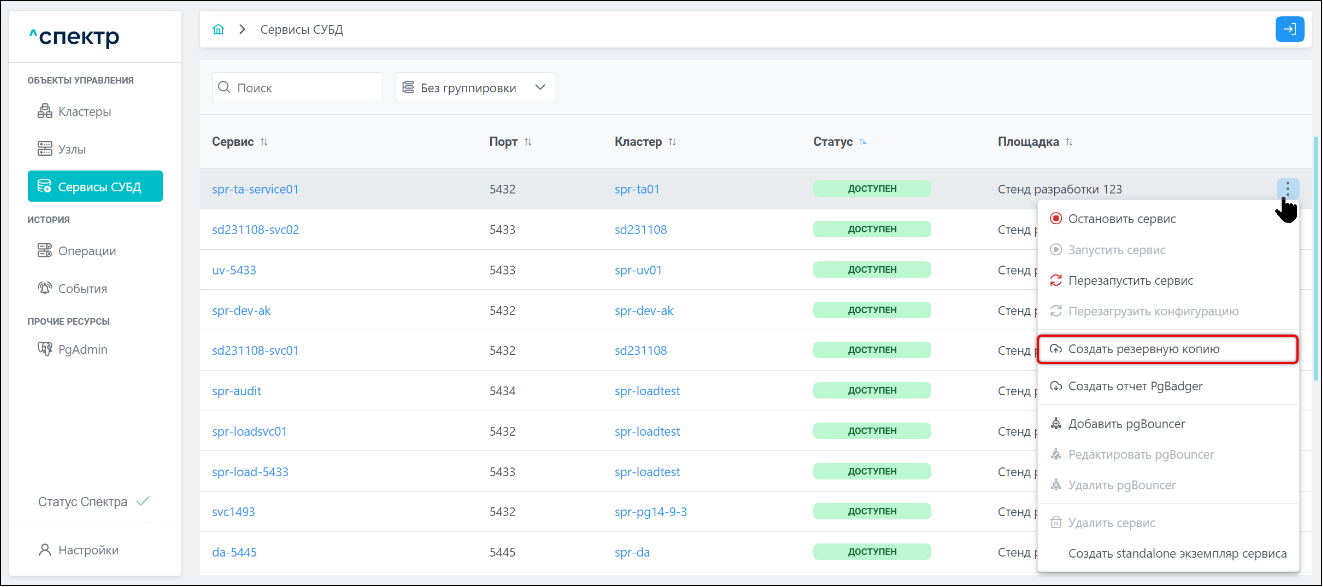
Task: Open three-dot menu for spr-ta-service01
Action: pos(1287,189)
